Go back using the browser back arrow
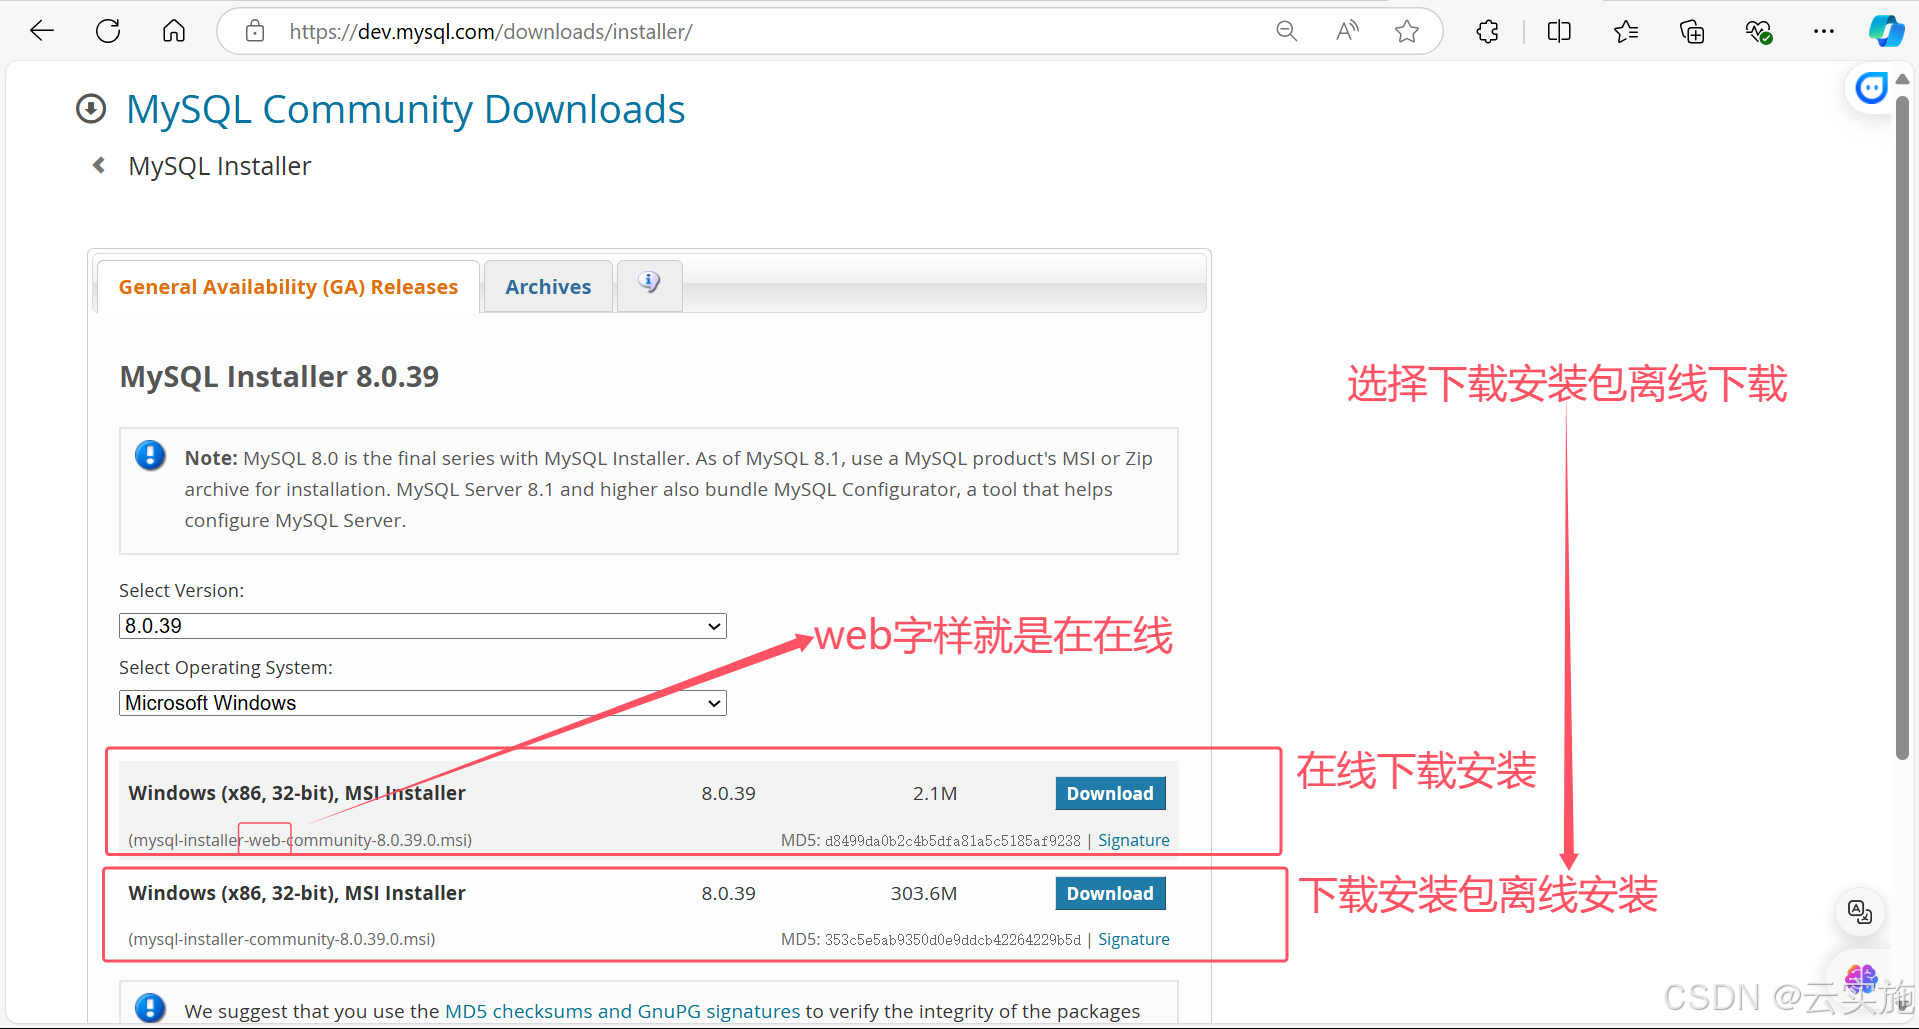Screen dimensions: 1919x1029 point(42,31)
